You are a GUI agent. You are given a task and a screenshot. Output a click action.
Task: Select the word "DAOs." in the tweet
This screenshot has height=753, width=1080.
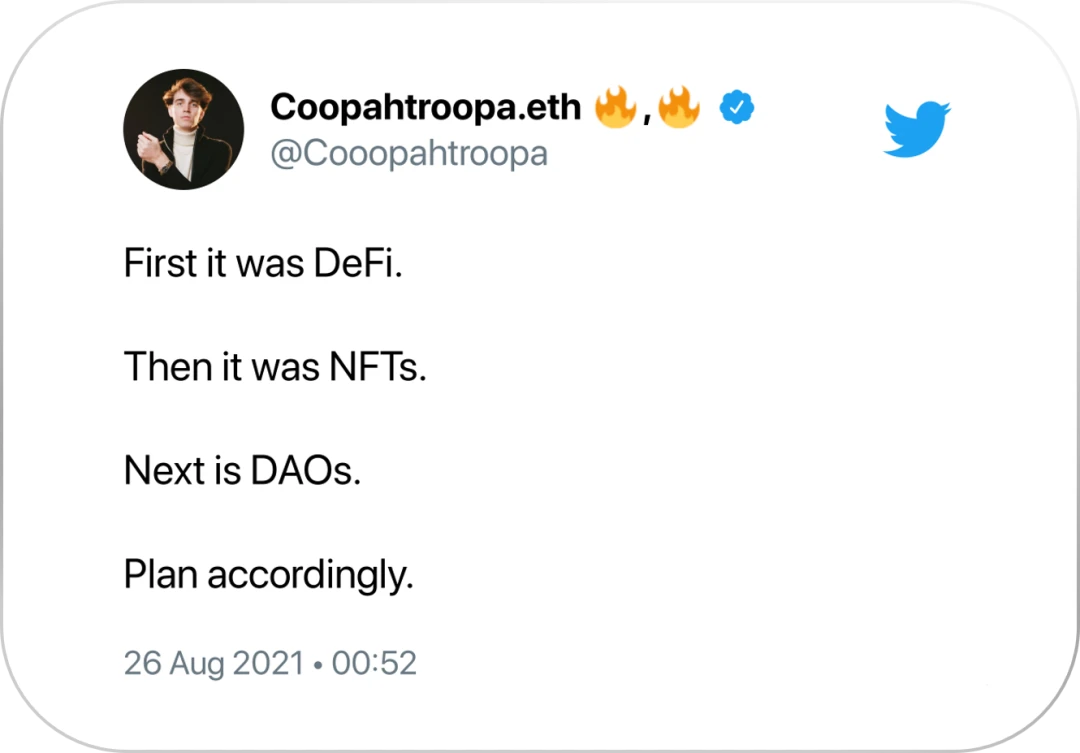[305, 471]
